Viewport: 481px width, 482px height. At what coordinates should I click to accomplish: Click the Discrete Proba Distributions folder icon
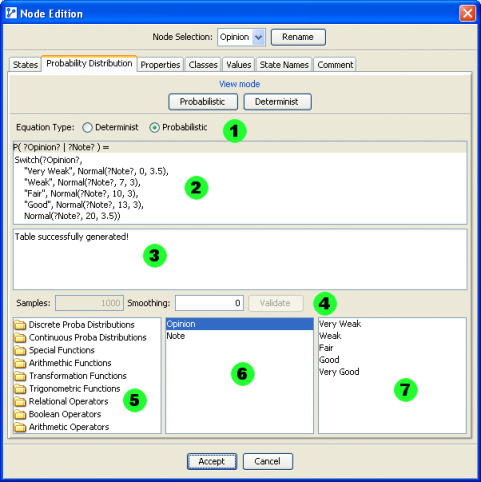pyautogui.click(x=20, y=325)
